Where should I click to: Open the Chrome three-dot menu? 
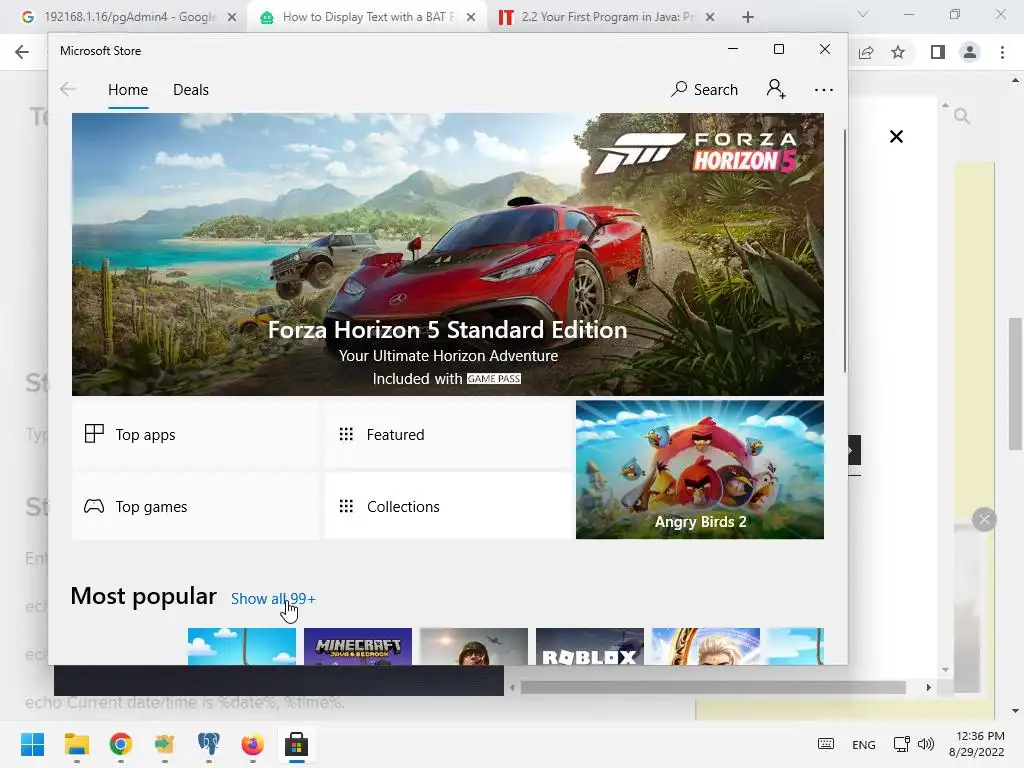coord(1002,52)
